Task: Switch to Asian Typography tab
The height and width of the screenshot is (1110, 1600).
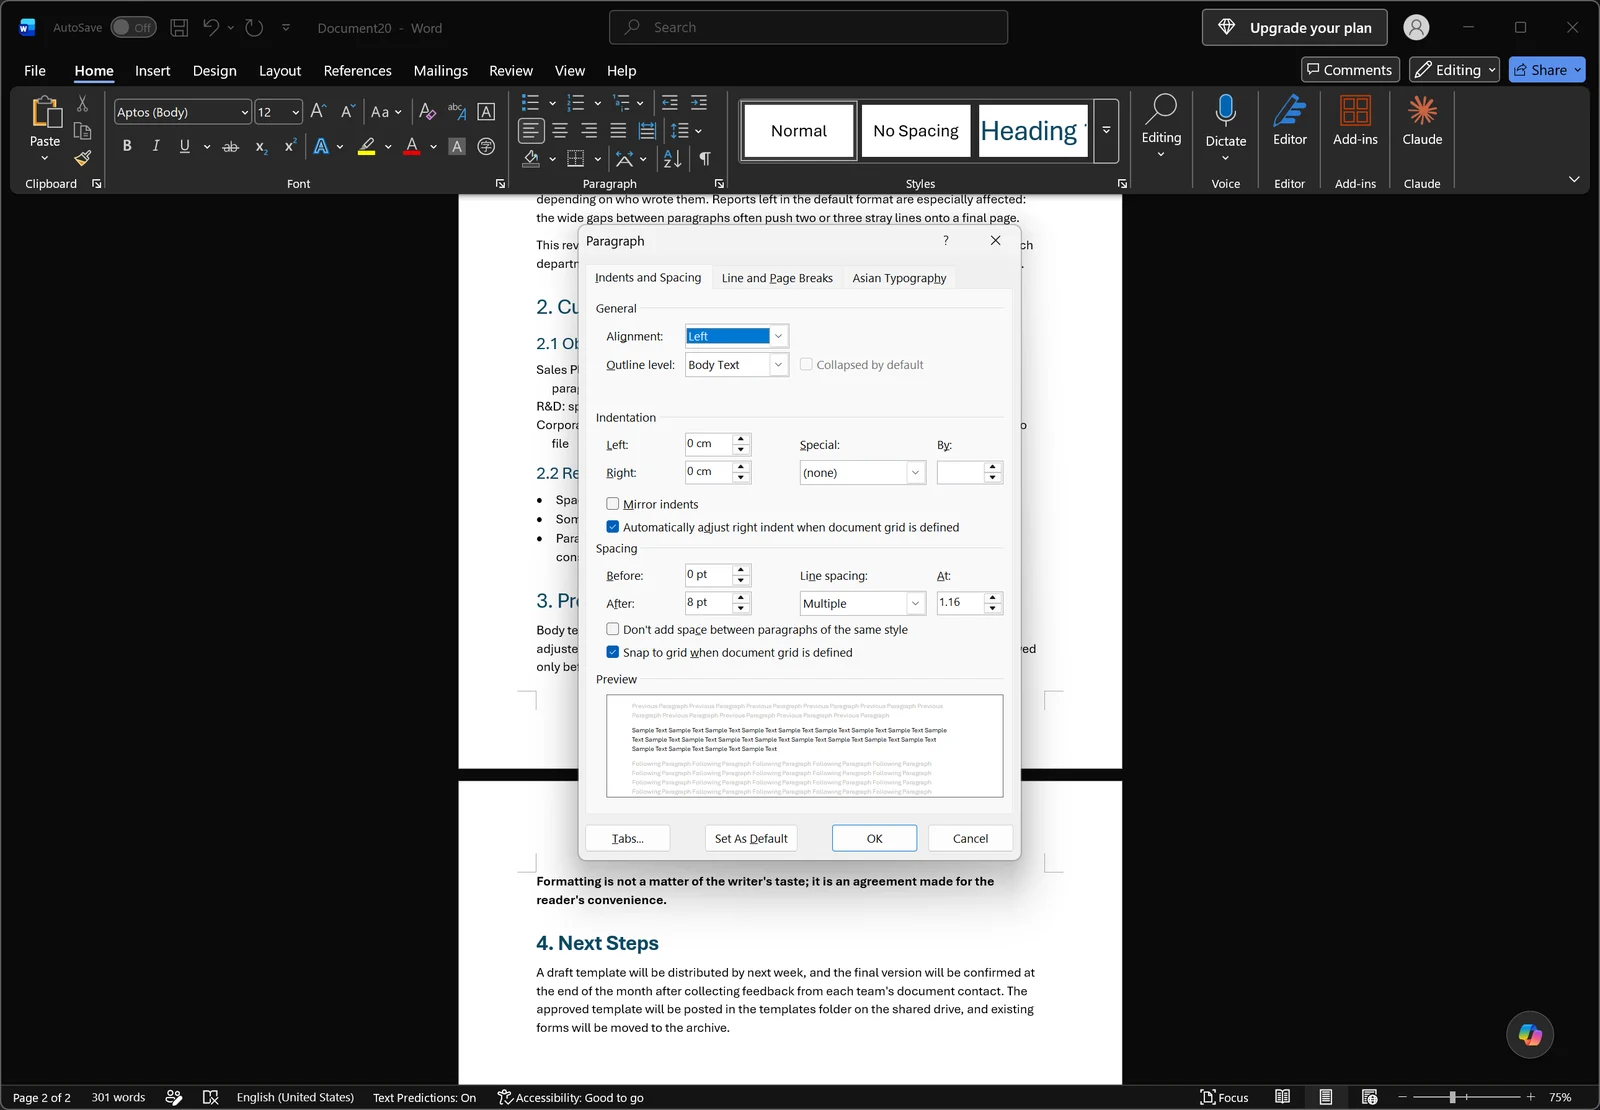Action: point(899,278)
